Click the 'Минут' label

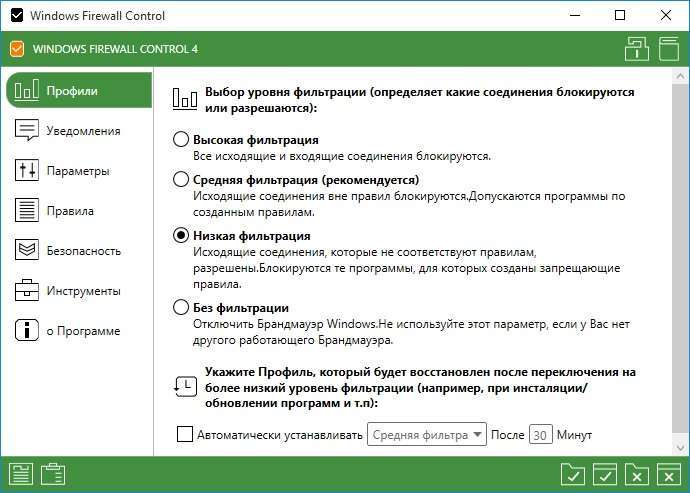(x=574, y=435)
